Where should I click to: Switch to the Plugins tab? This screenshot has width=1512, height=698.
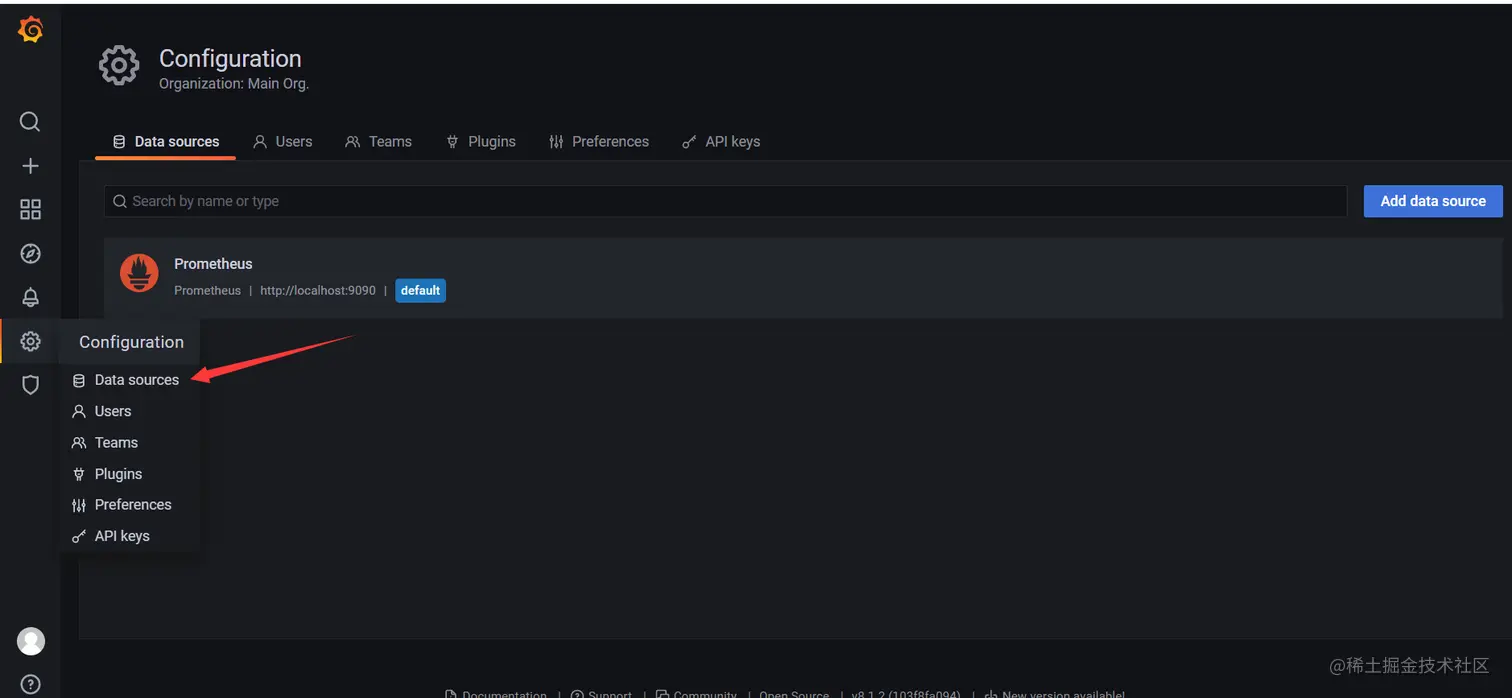pyautogui.click(x=481, y=141)
